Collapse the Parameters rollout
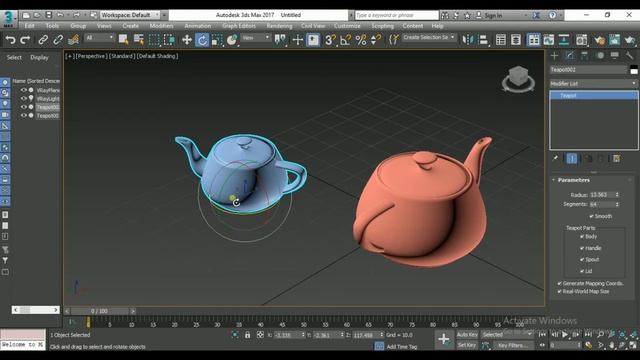 573,180
